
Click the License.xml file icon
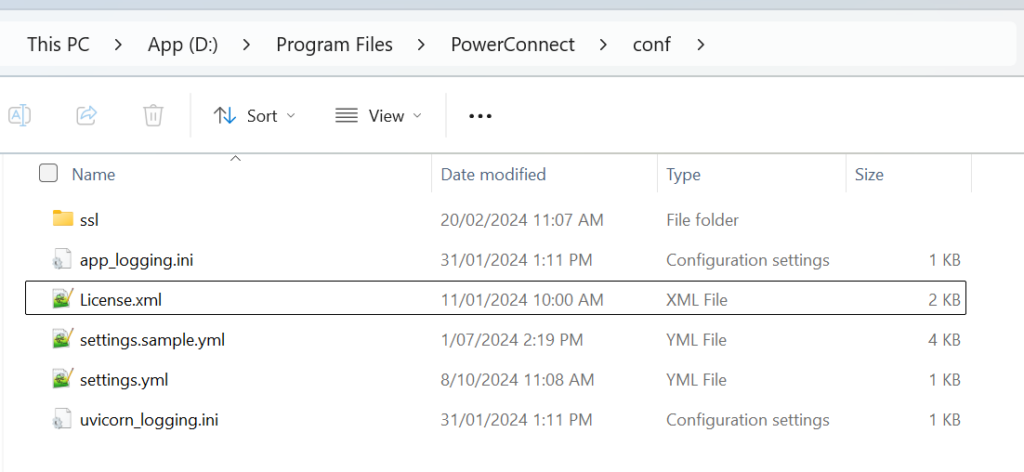tap(63, 299)
